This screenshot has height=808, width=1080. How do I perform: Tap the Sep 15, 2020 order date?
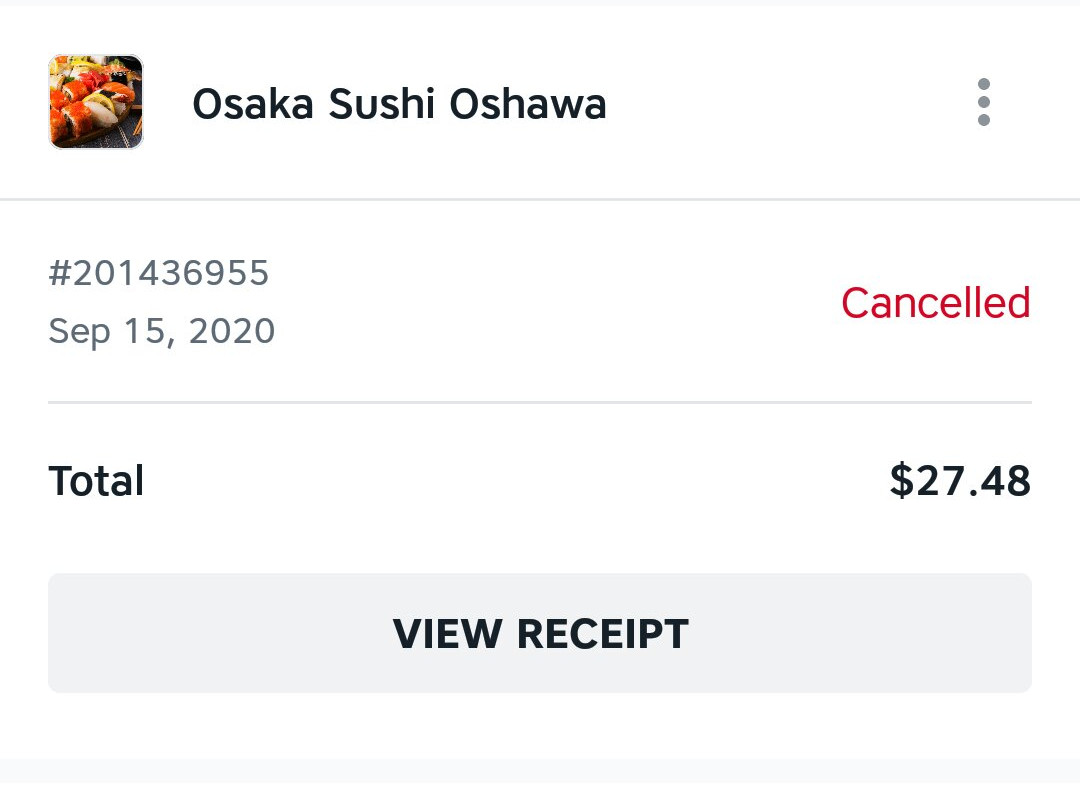click(x=161, y=331)
